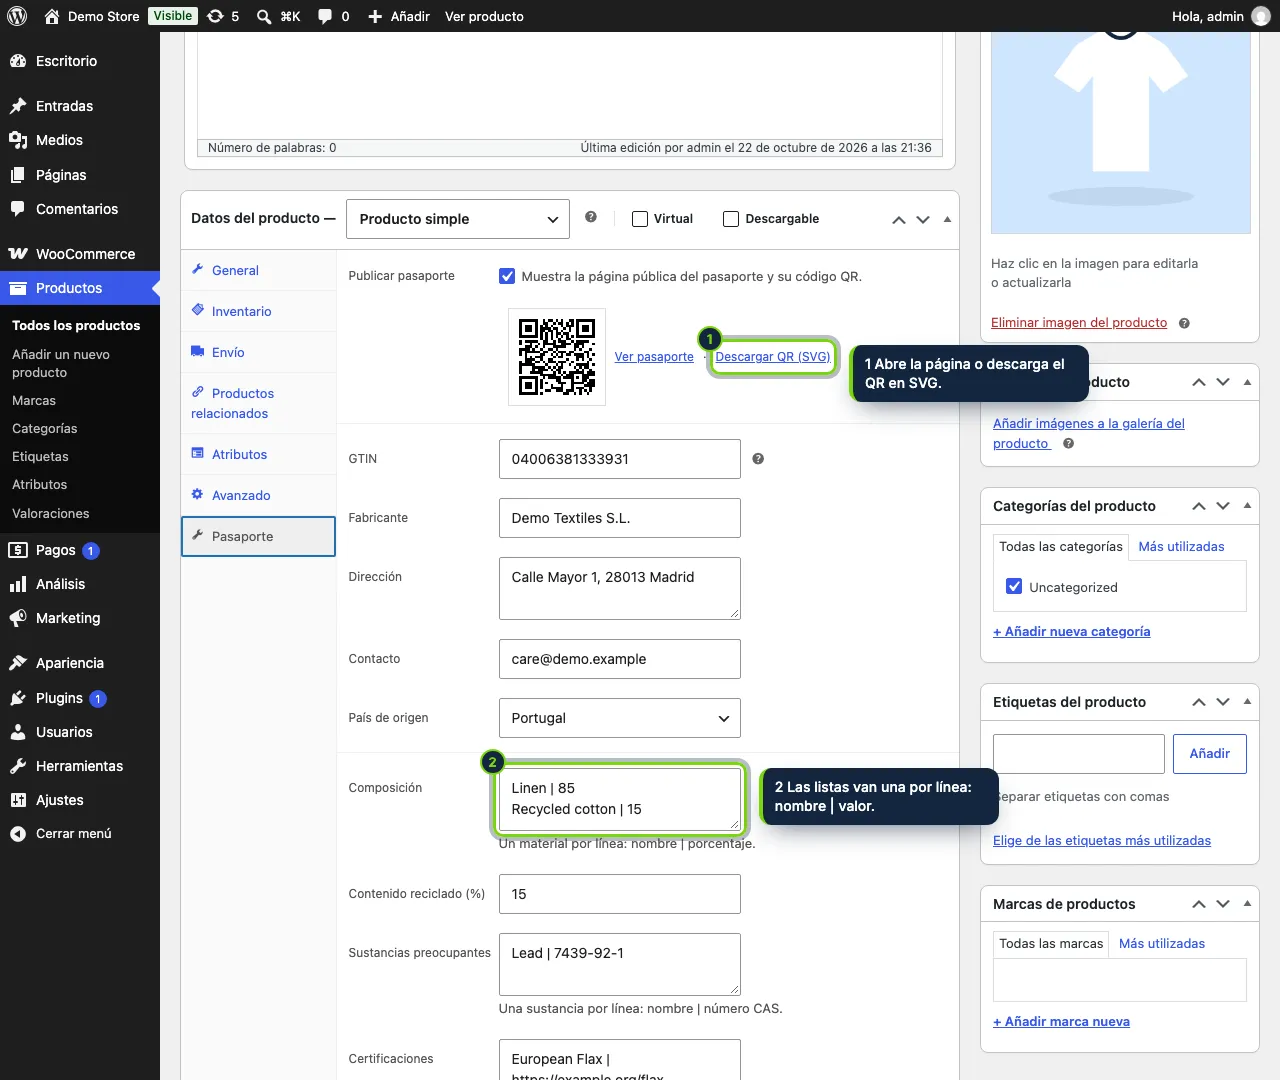Collapse the Datos del producto panel

pos(947,219)
